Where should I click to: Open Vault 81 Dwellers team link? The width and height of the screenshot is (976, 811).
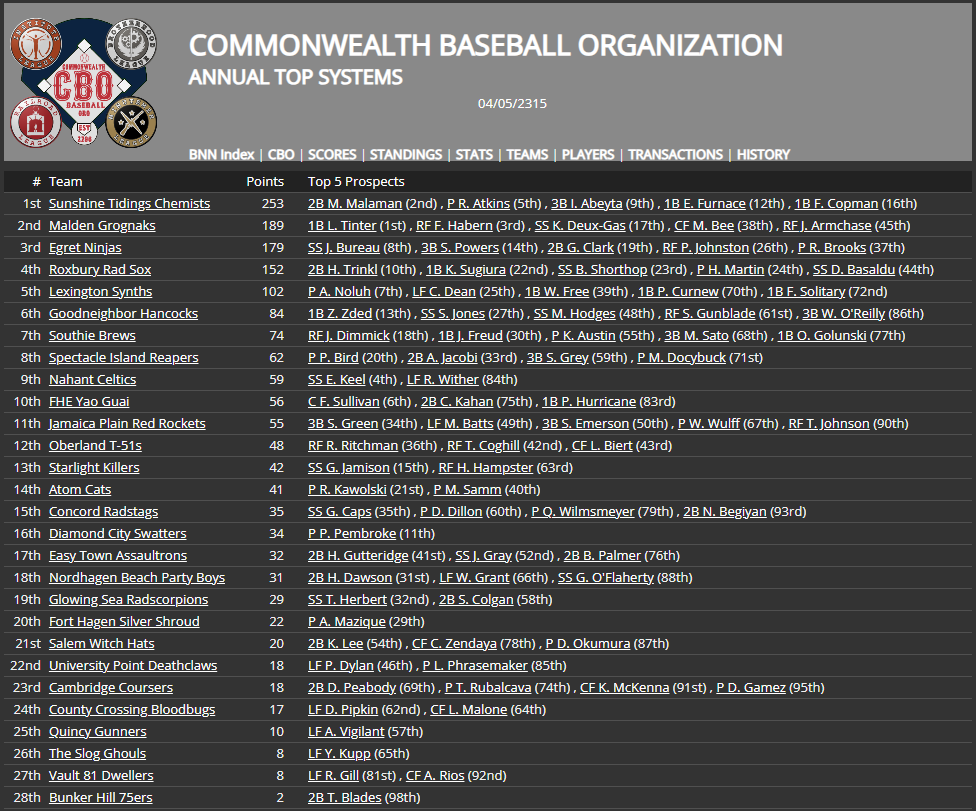(x=101, y=775)
